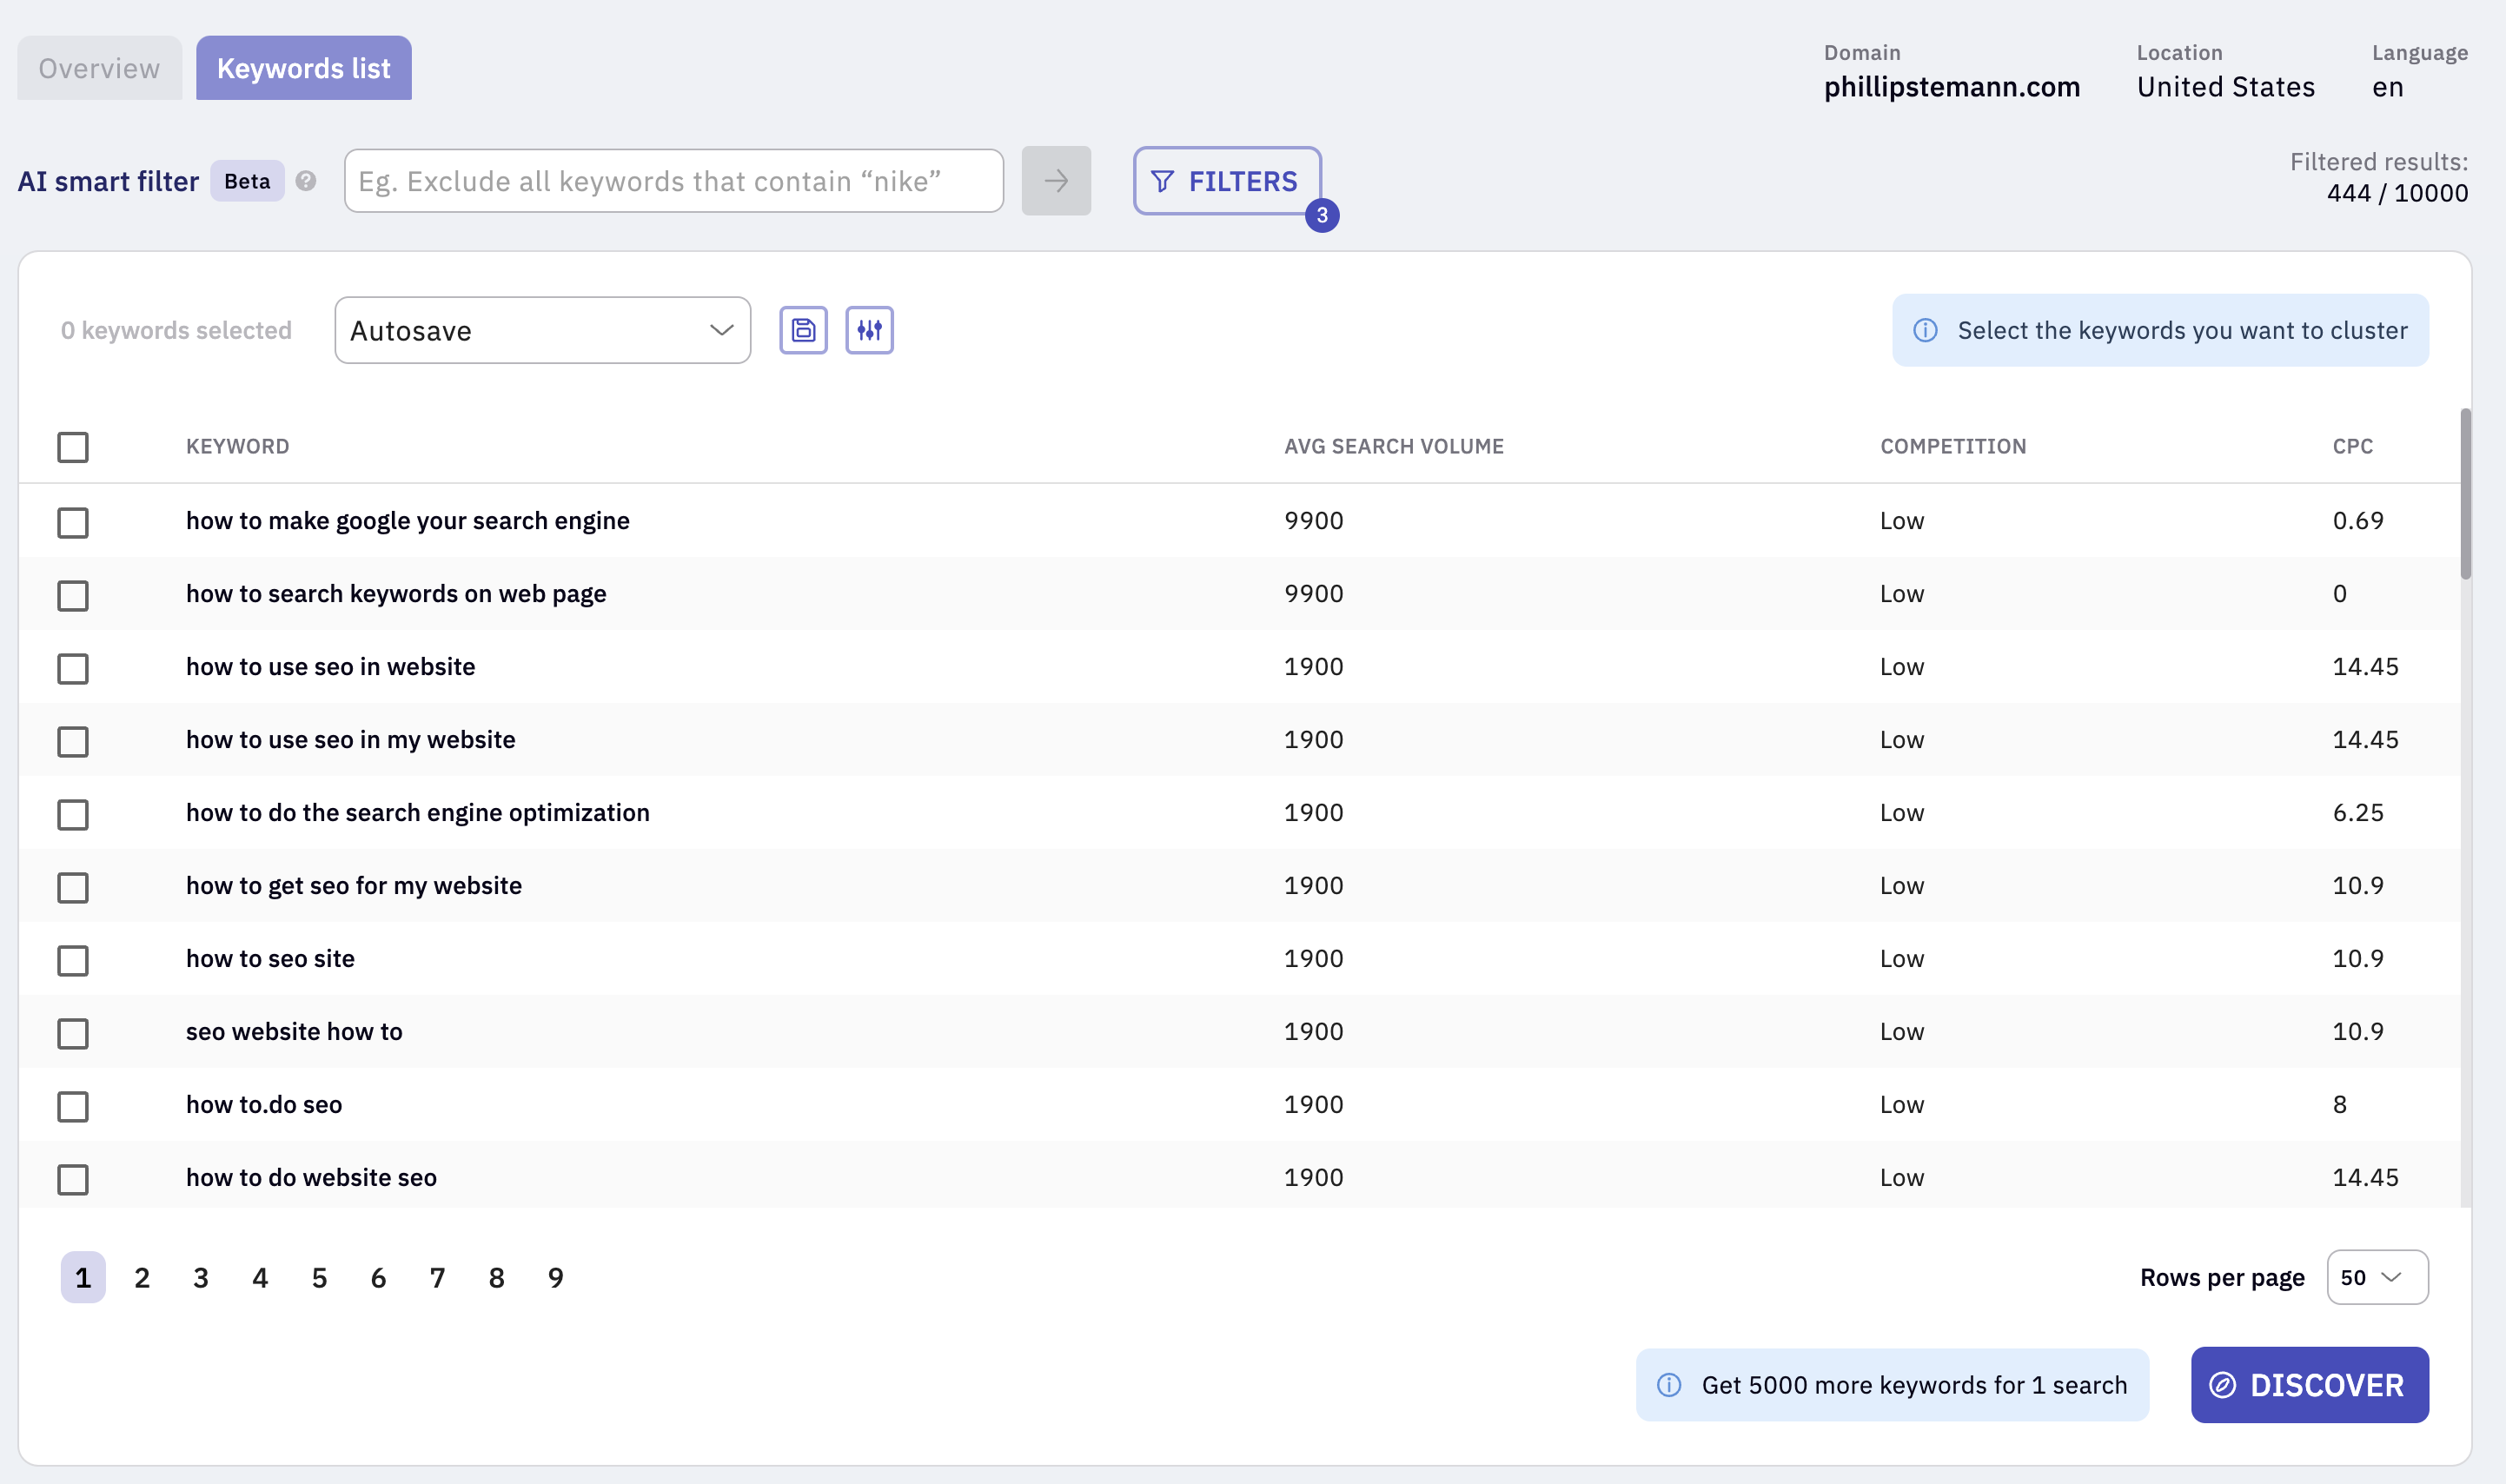Check 'how to do website seo' row
The width and height of the screenshot is (2506, 1484).
(x=73, y=1179)
